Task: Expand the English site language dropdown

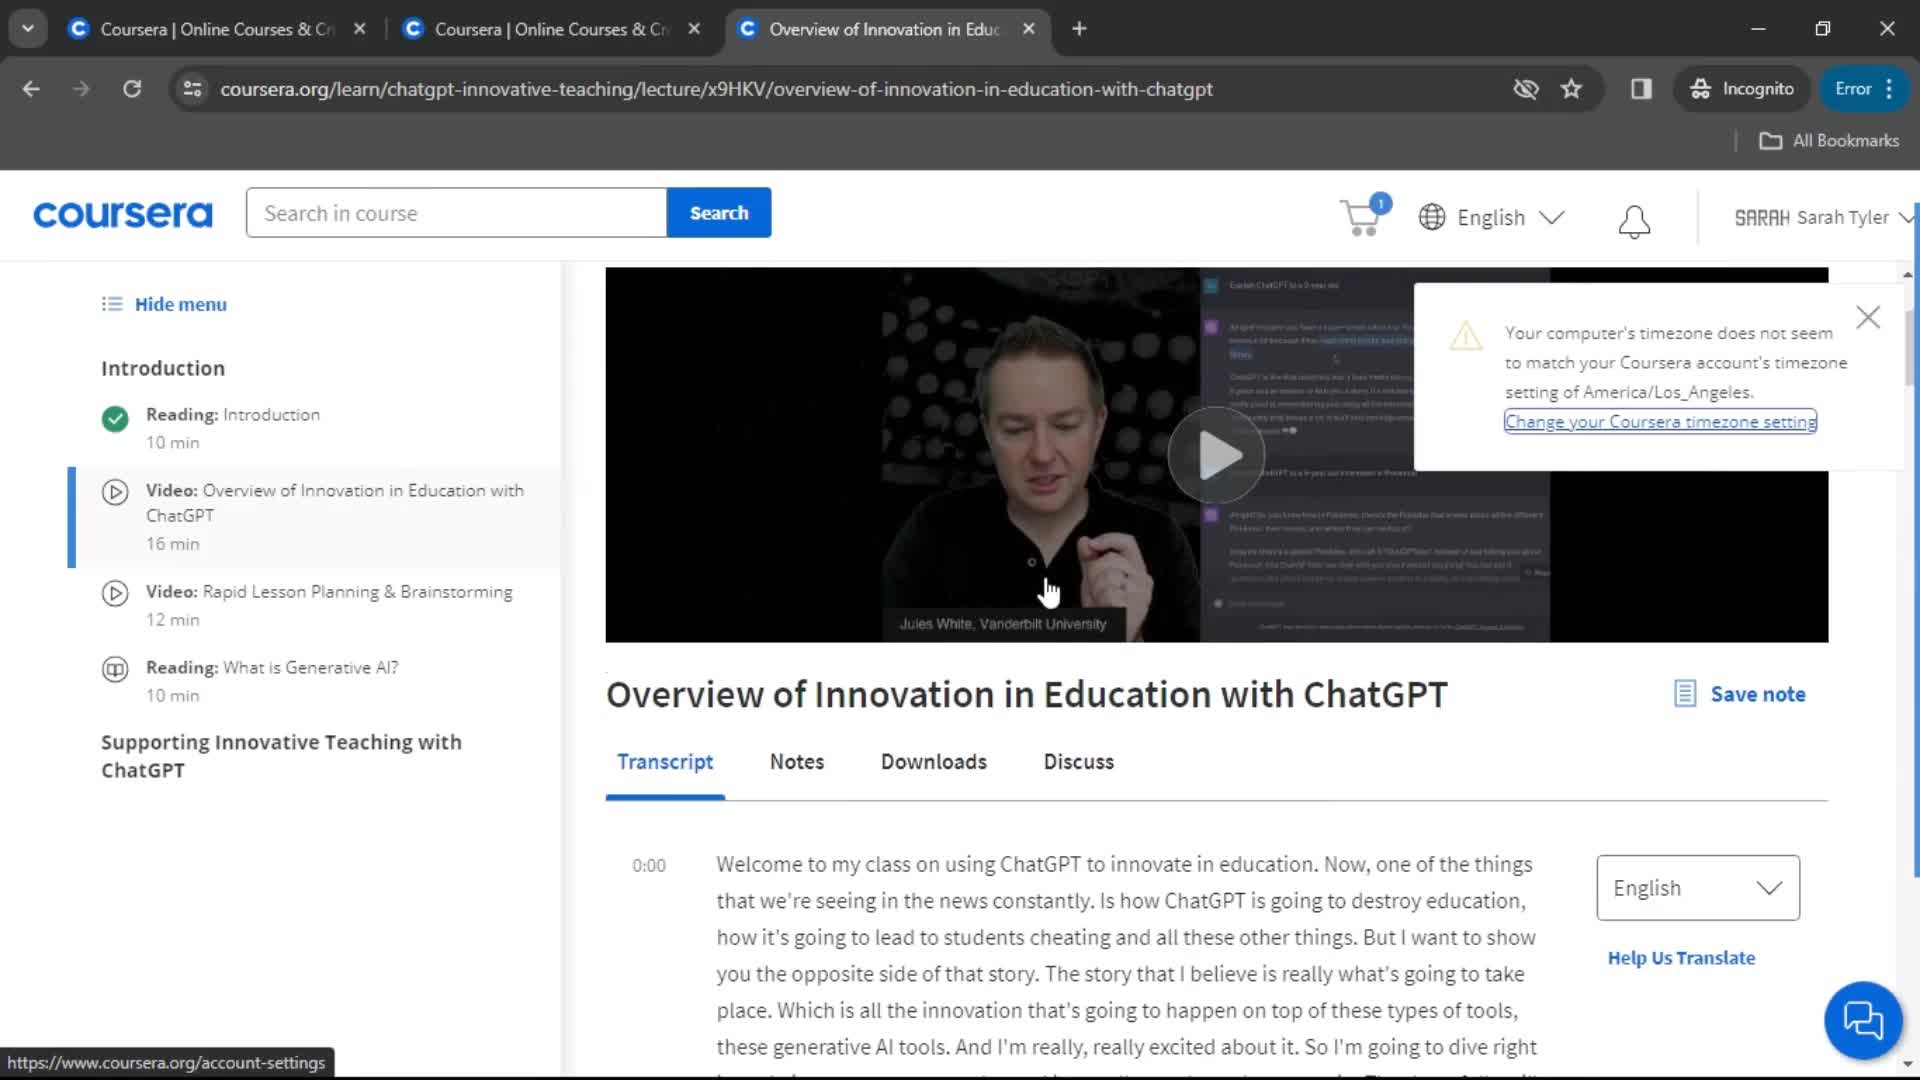Action: click(1510, 217)
